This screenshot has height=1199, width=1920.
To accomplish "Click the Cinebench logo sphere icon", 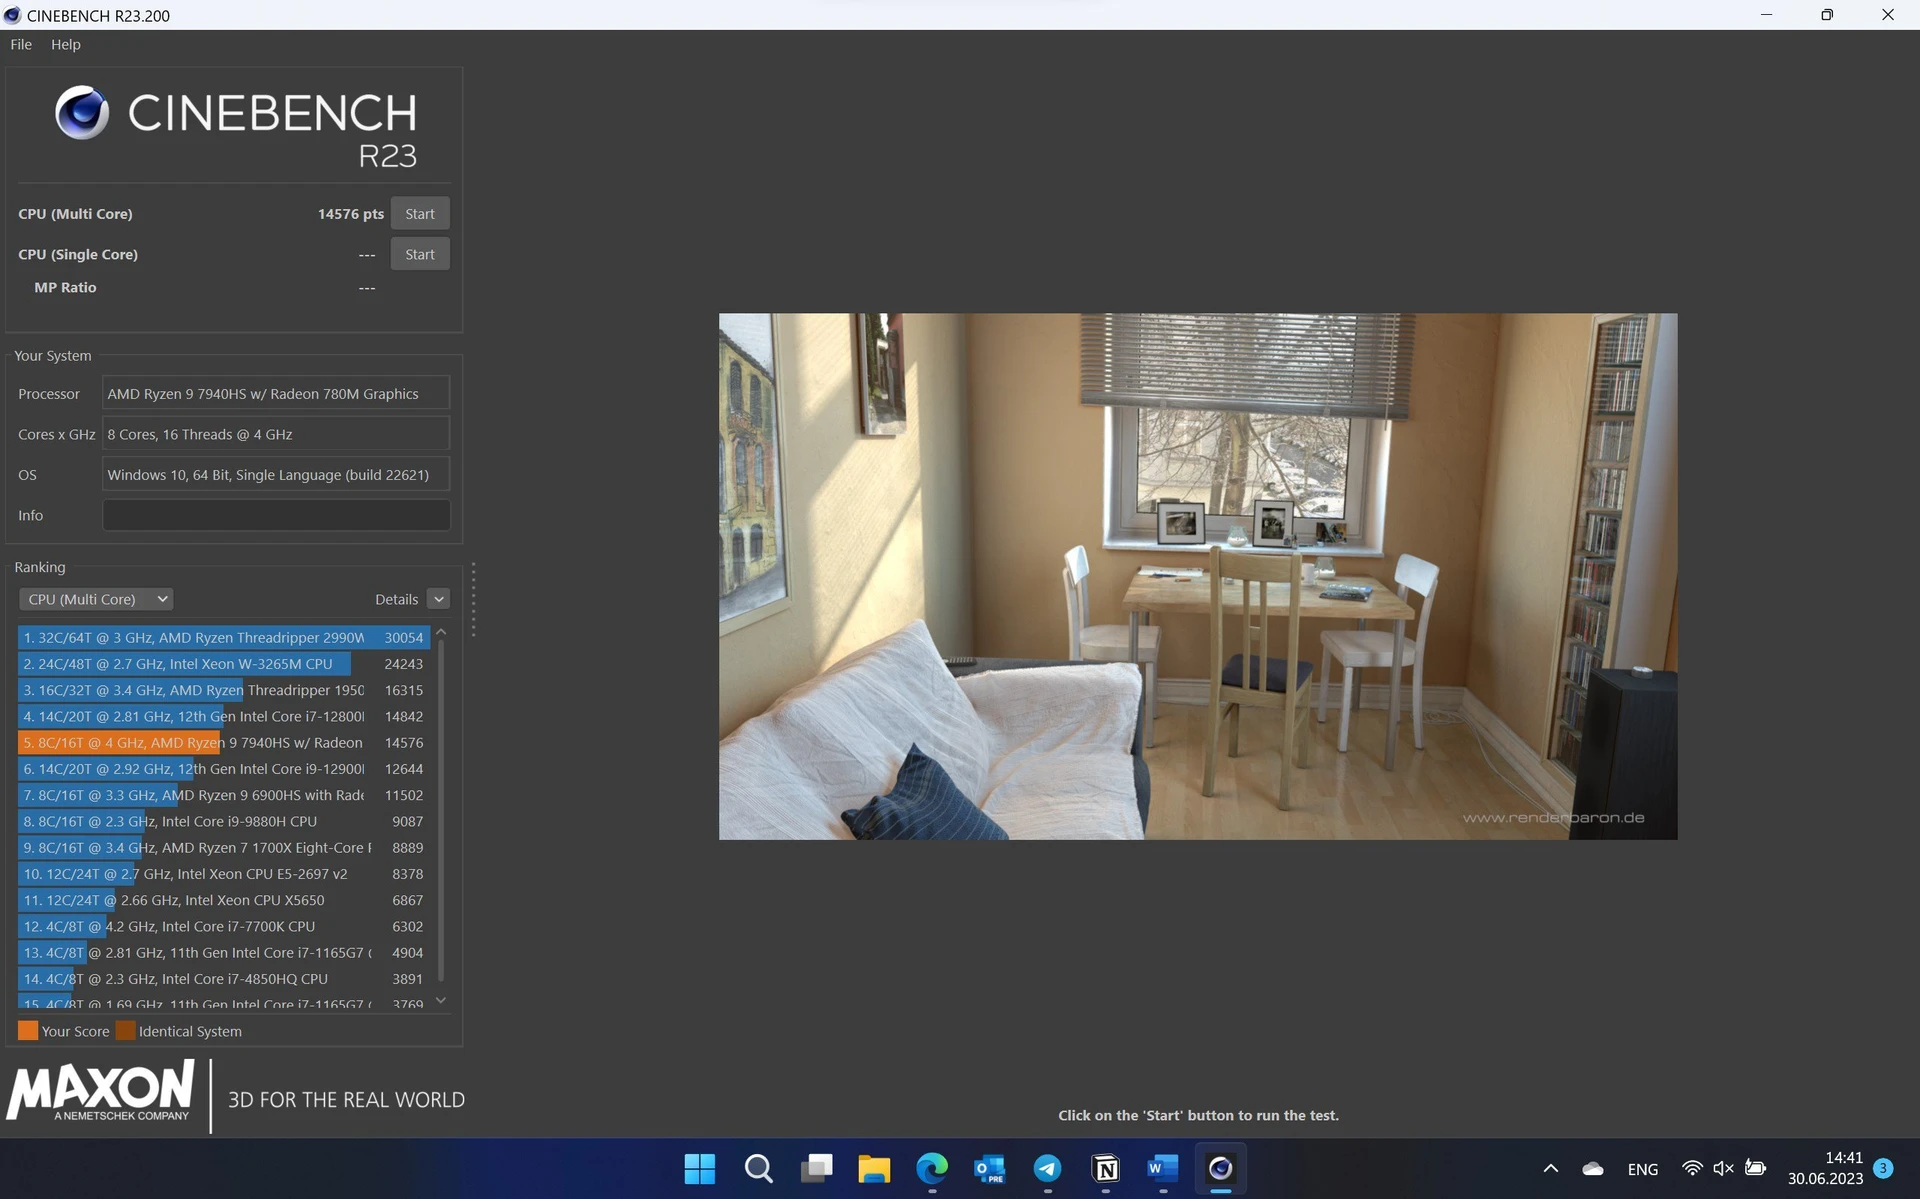I will click(x=82, y=112).
